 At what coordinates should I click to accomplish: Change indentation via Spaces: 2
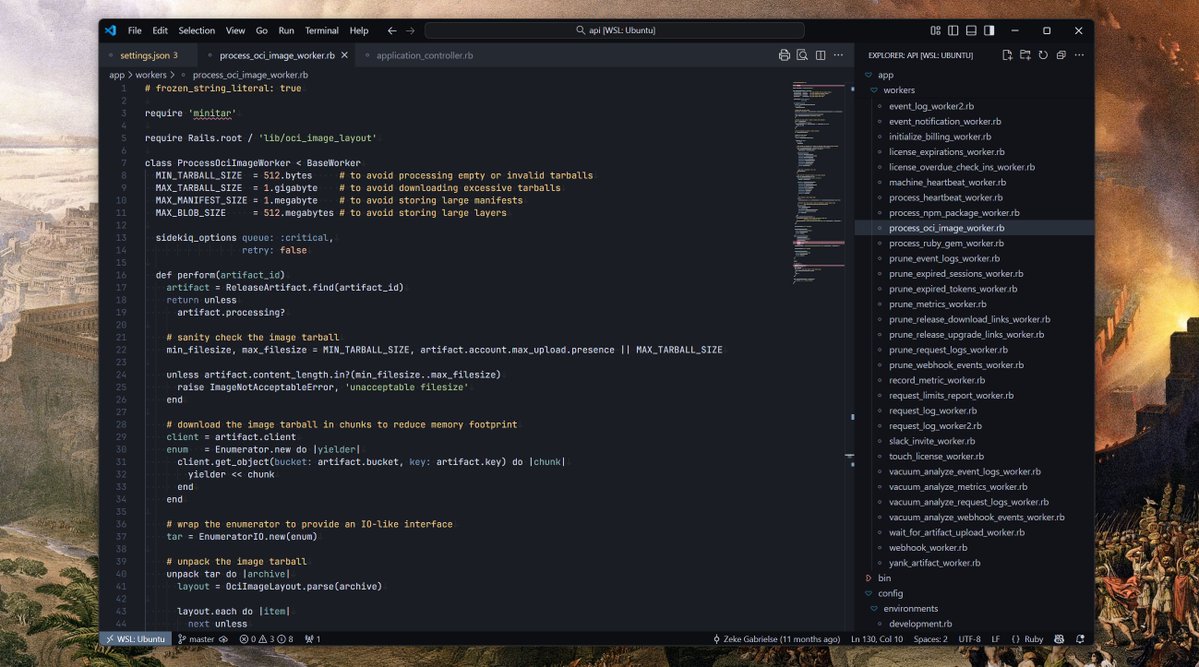[930, 639]
